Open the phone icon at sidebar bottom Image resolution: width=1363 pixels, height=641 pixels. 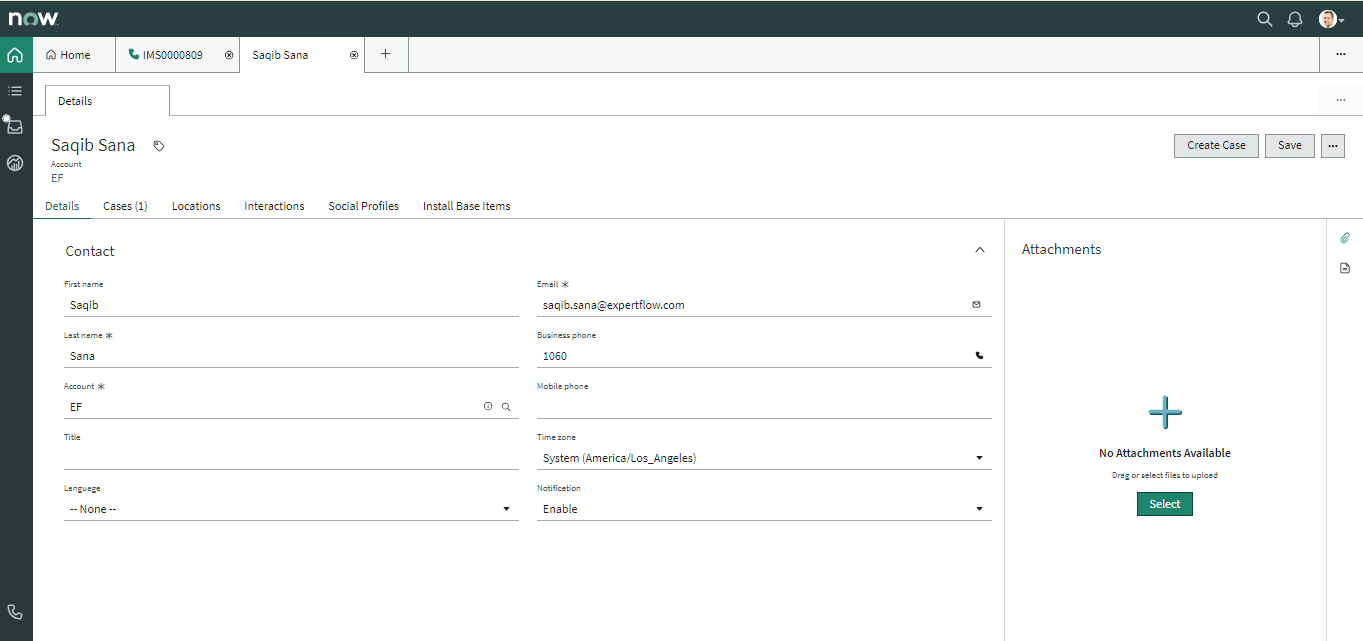(x=15, y=612)
